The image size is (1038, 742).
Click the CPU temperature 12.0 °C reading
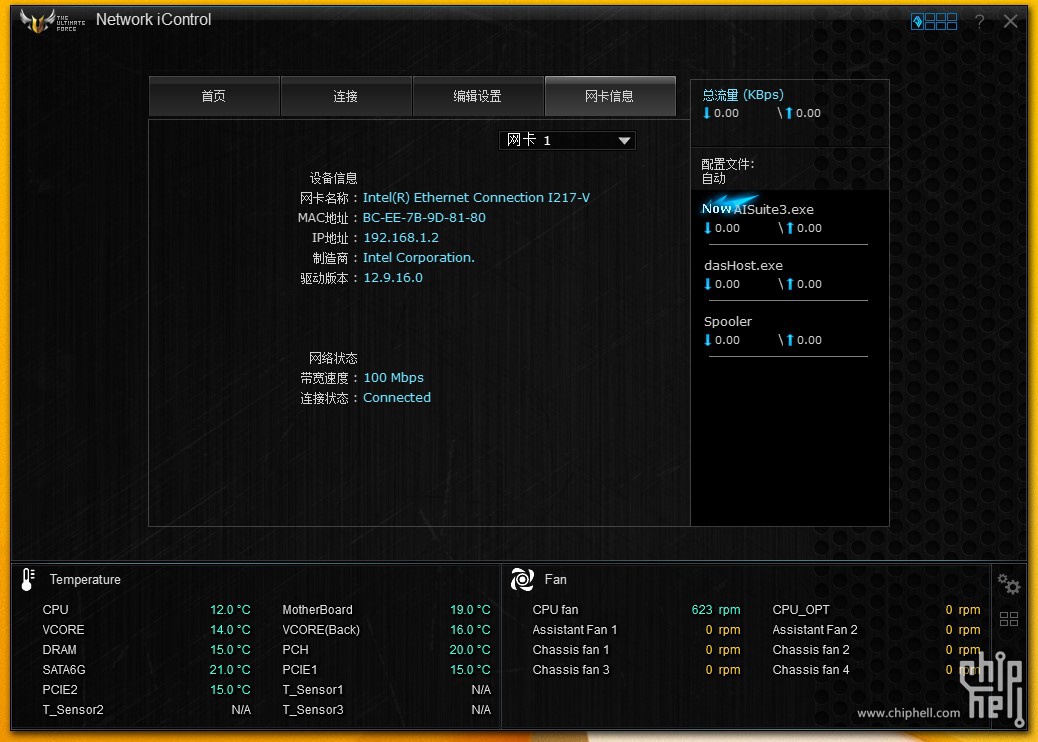pyautogui.click(x=230, y=610)
